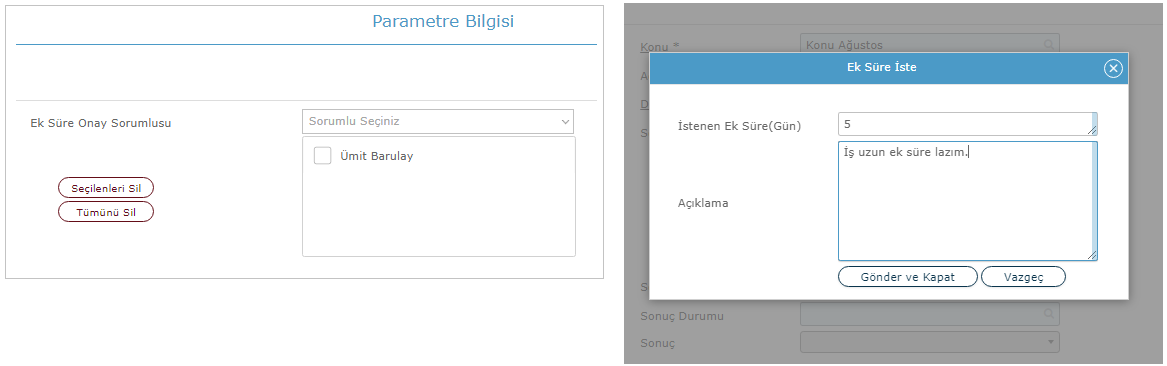The width and height of the screenshot is (1167, 366).
Task: Select Ümit Barulay name in list
Action: (377, 156)
